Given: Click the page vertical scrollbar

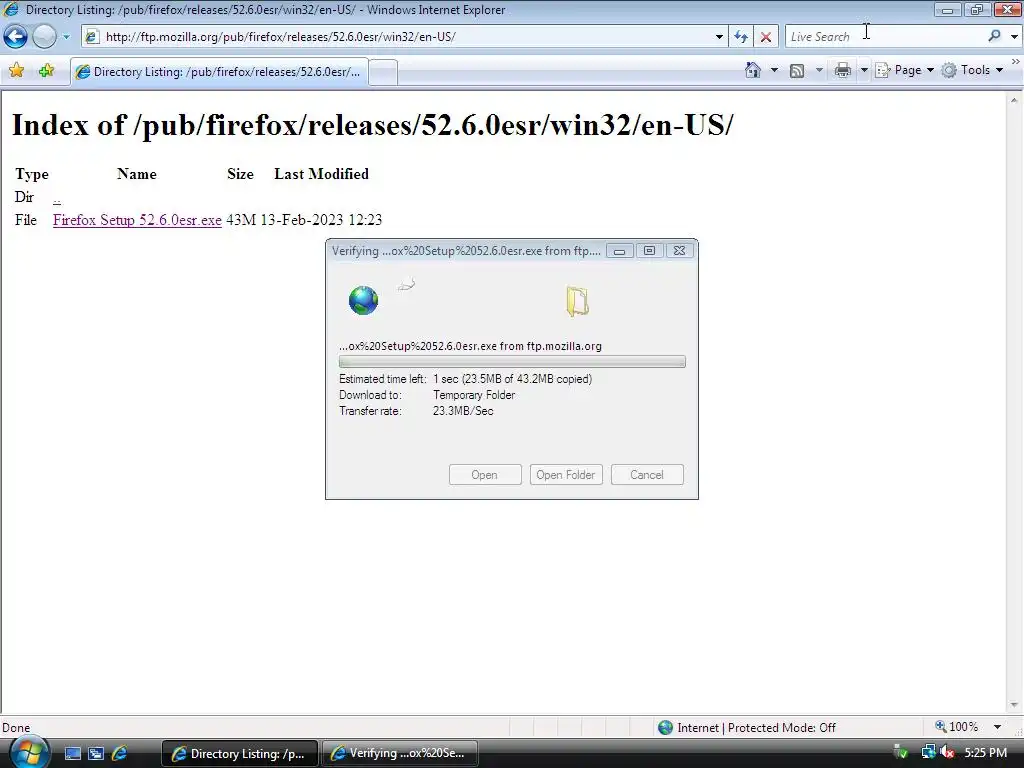Looking at the screenshot, I should click(1014, 402).
